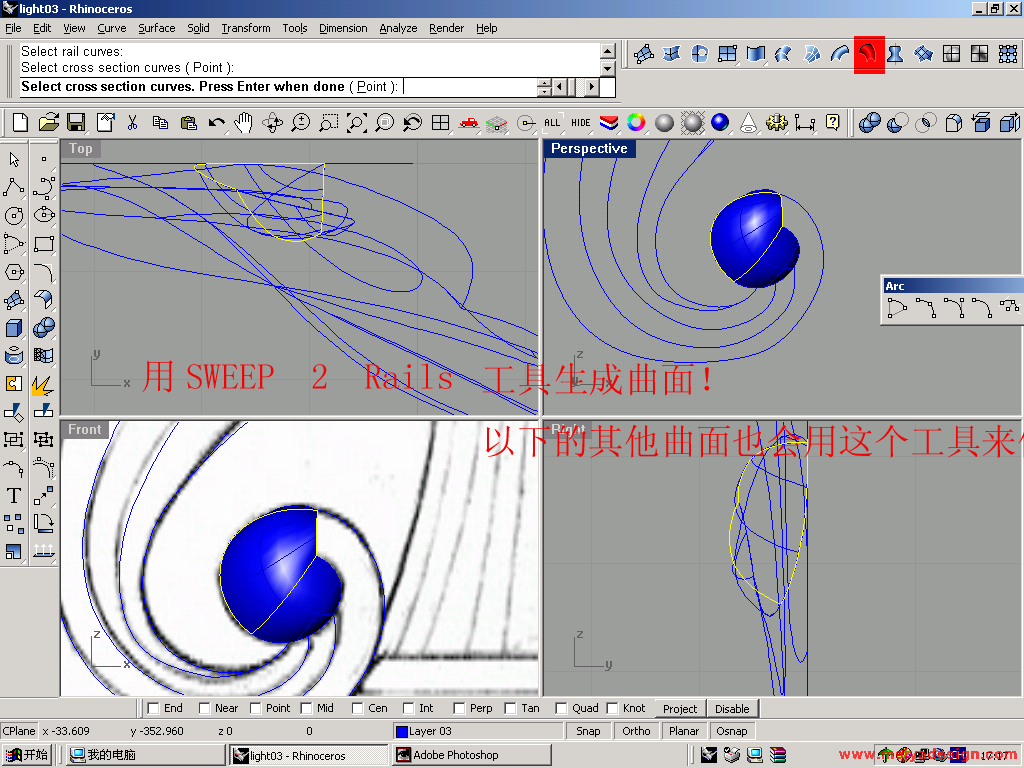The width and height of the screenshot is (1024, 768).
Task: Toggle the Near osnap checkbox
Action: (x=205, y=708)
